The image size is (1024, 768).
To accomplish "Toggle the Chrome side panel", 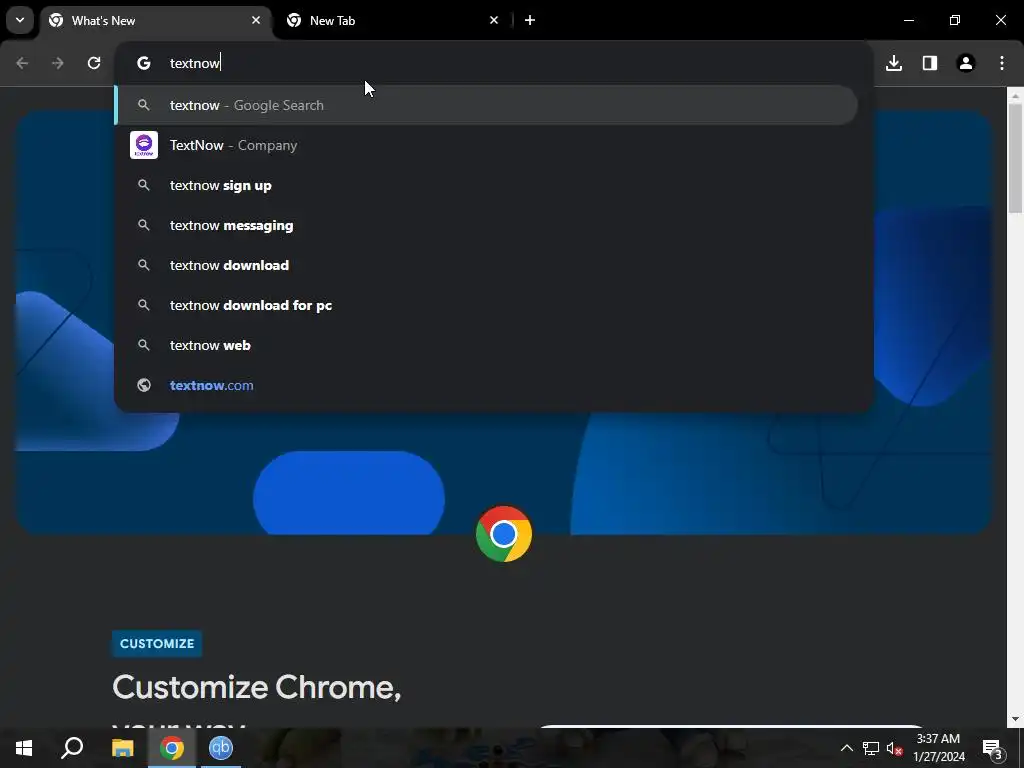I will 930,63.
